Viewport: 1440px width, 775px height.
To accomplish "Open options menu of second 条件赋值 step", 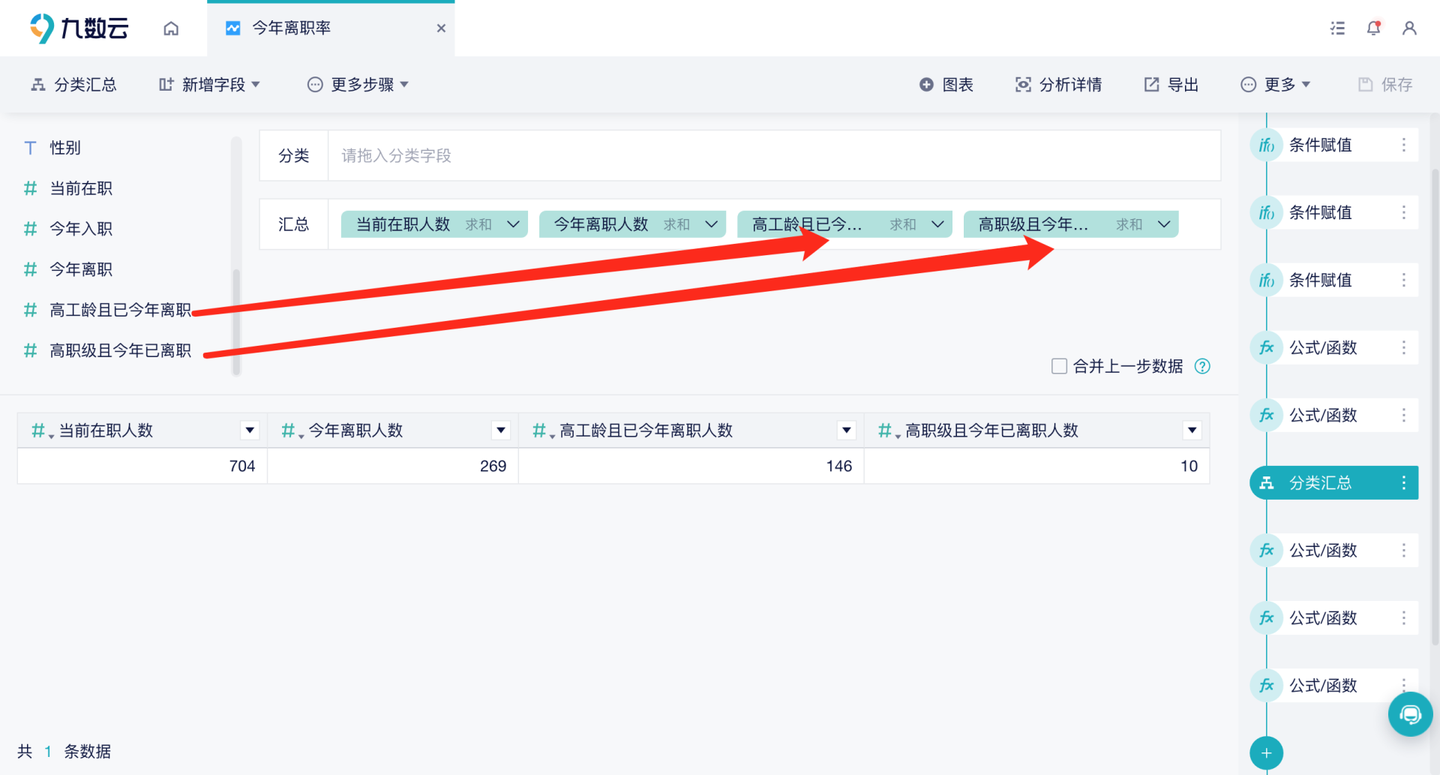I will 1404,213.
